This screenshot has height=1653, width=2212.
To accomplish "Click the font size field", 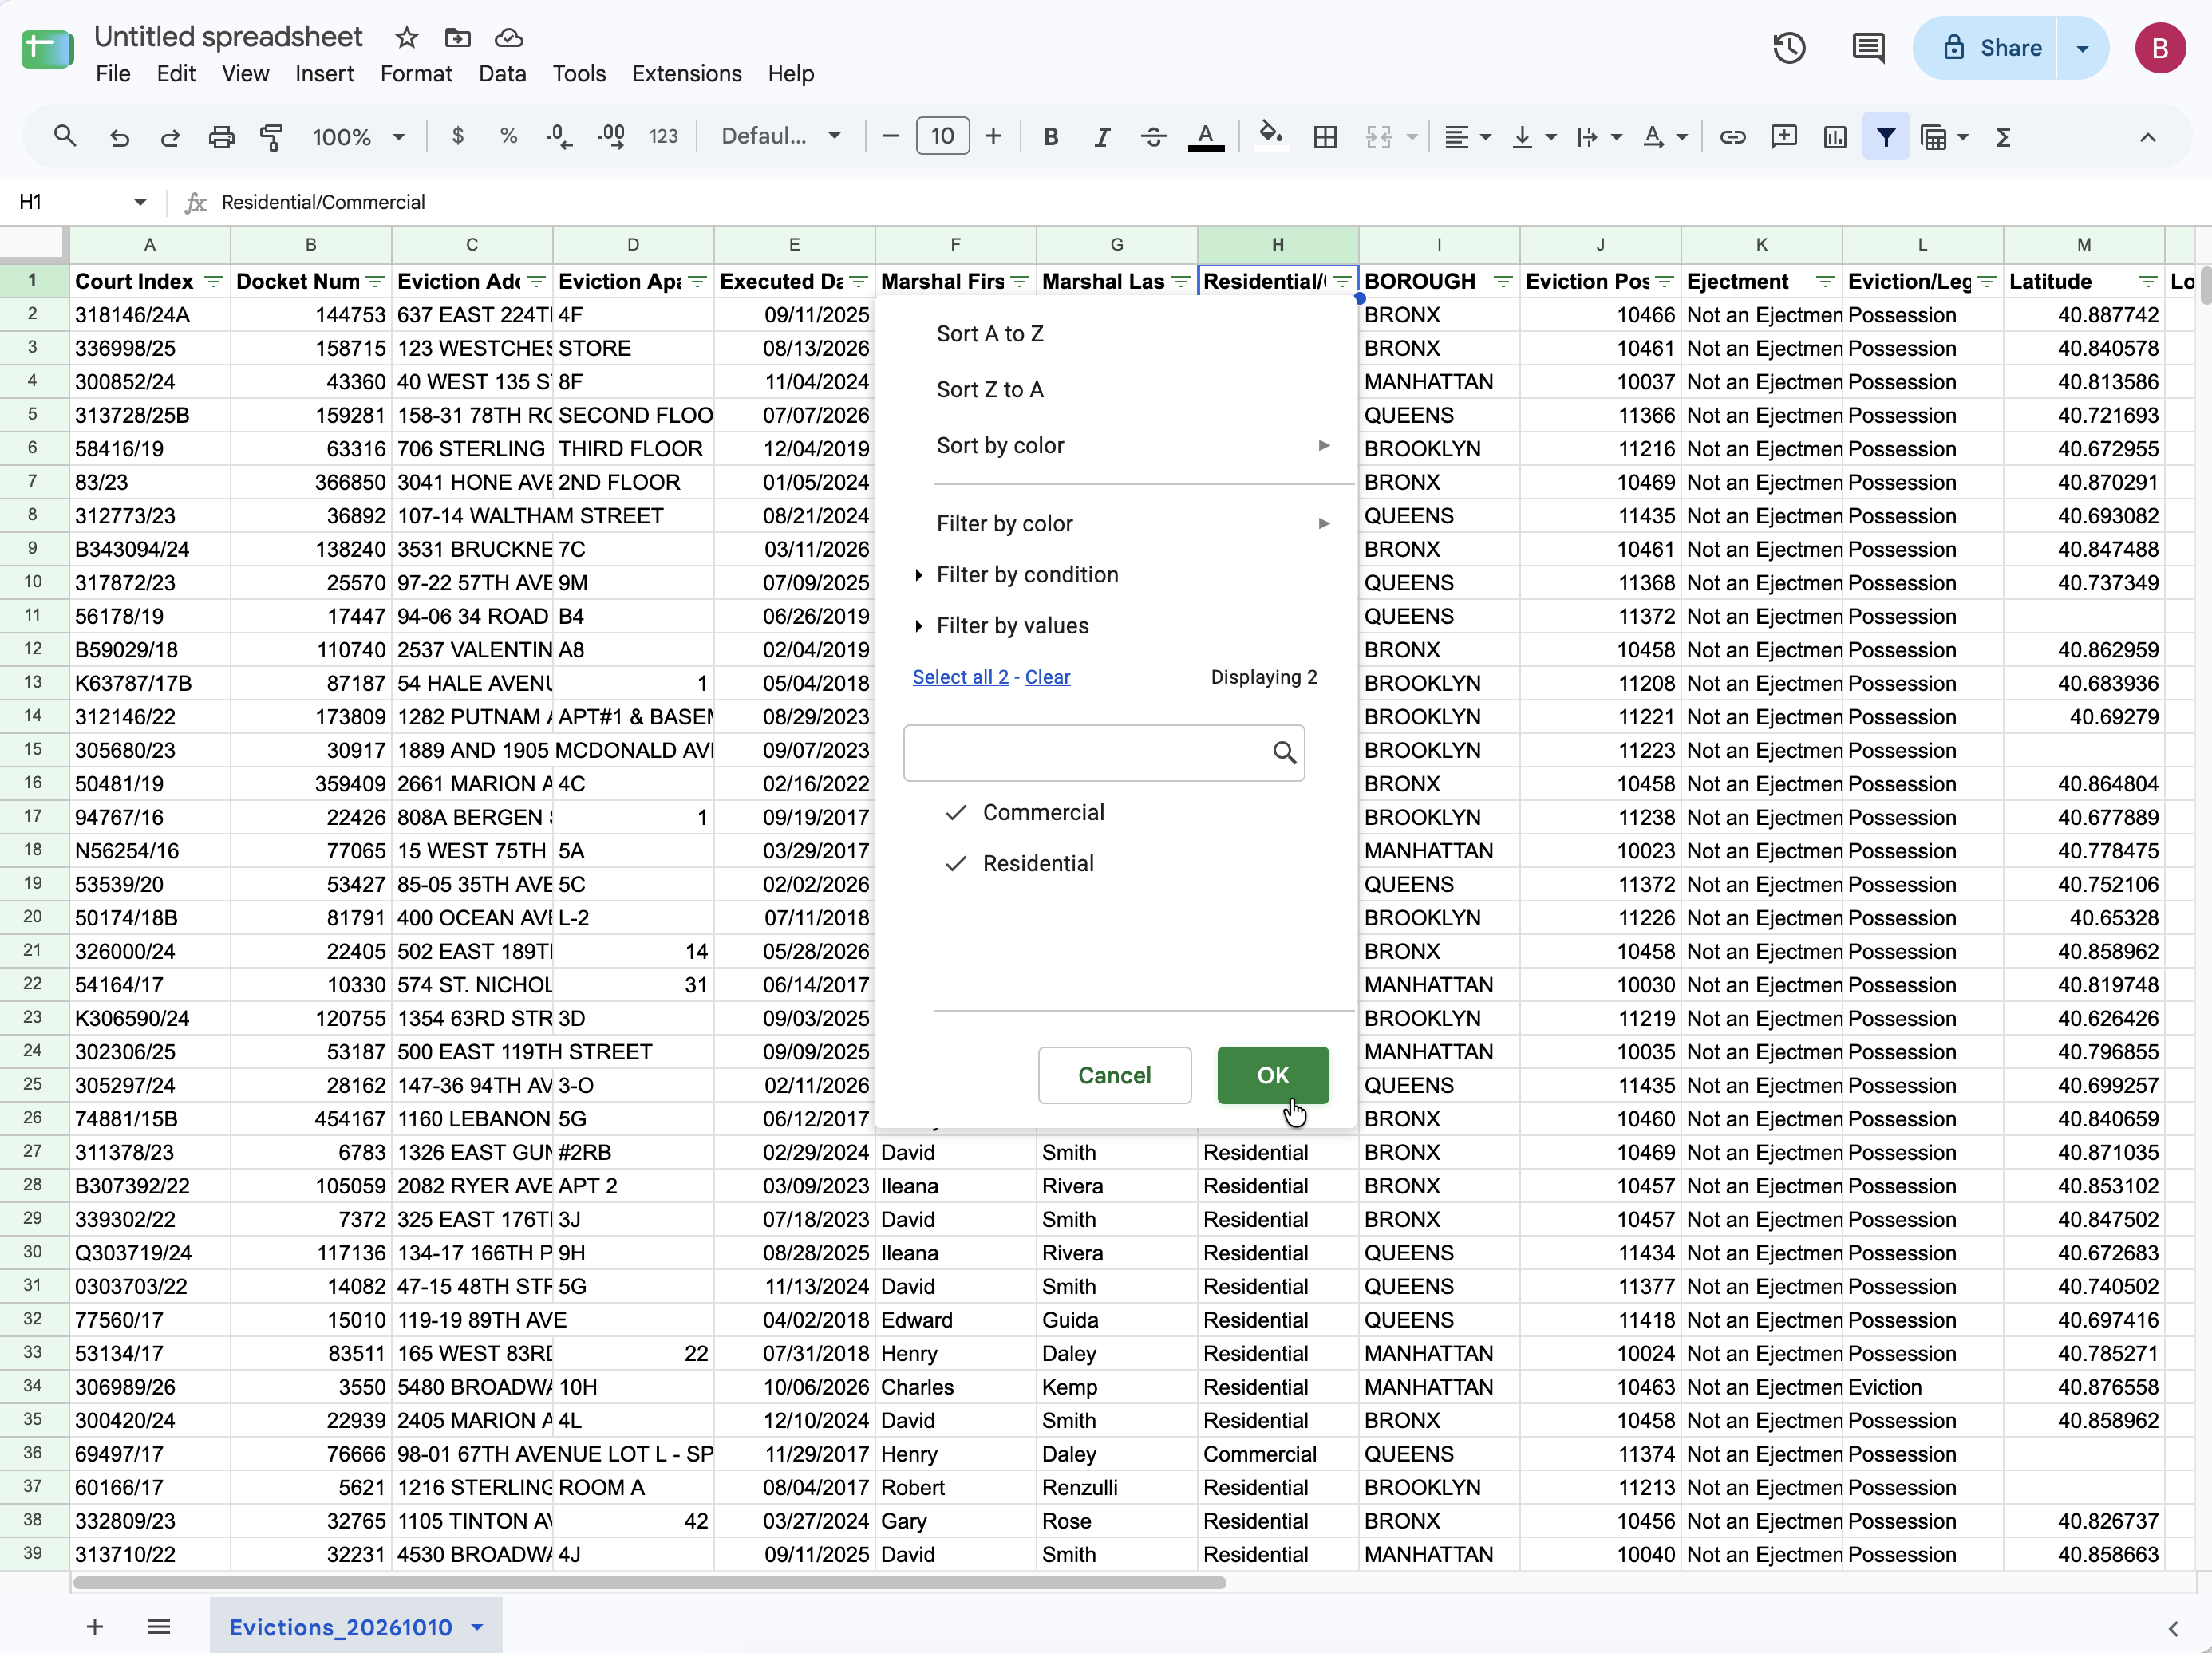I will click(942, 136).
